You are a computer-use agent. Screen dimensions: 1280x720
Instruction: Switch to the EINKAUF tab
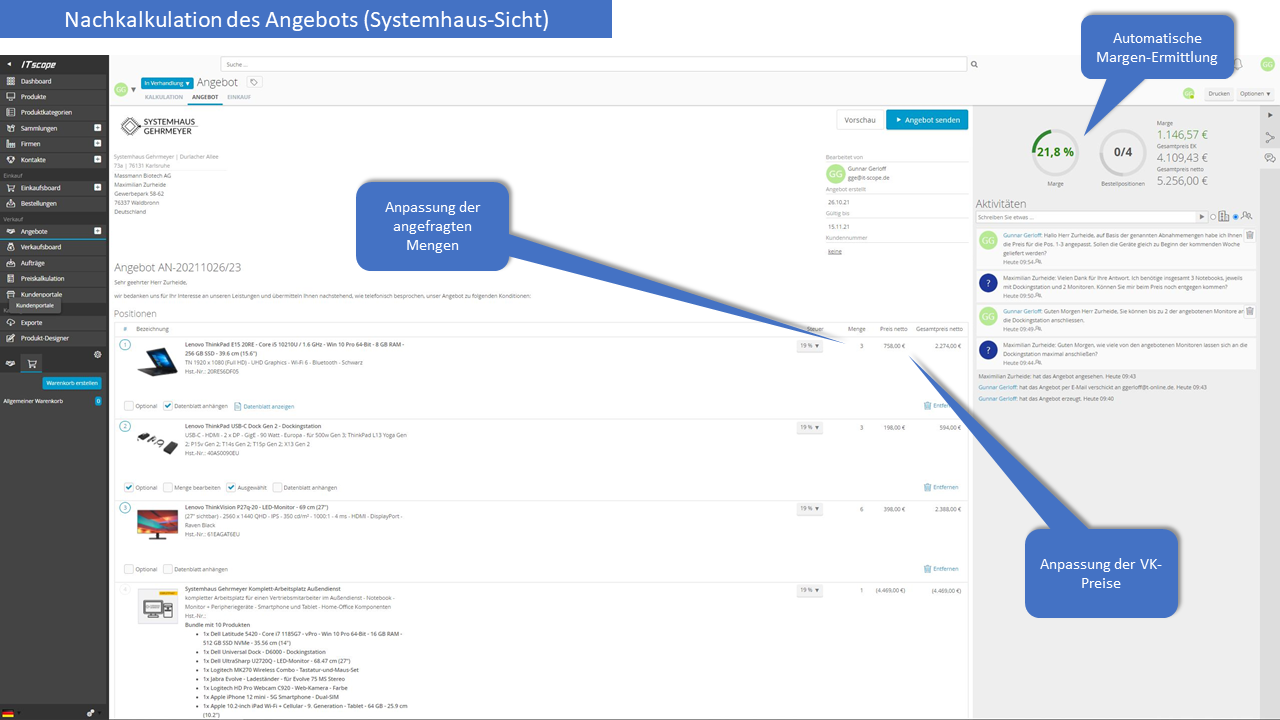[239, 97]
